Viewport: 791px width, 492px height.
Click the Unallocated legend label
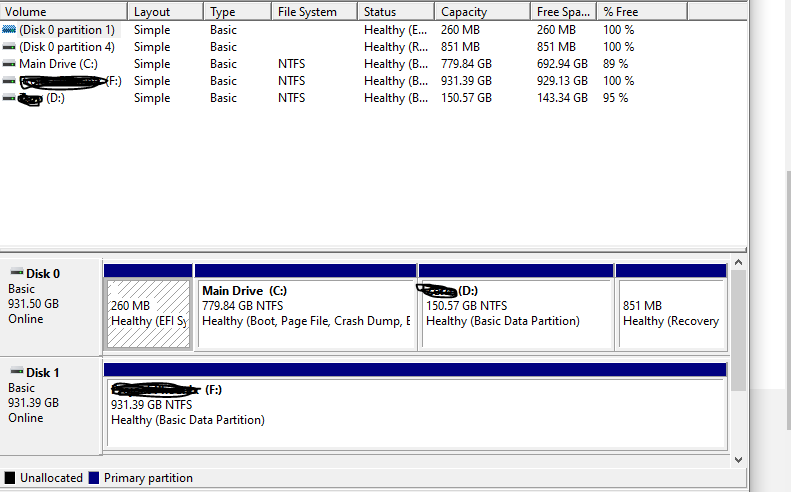[x=51, y=478]
